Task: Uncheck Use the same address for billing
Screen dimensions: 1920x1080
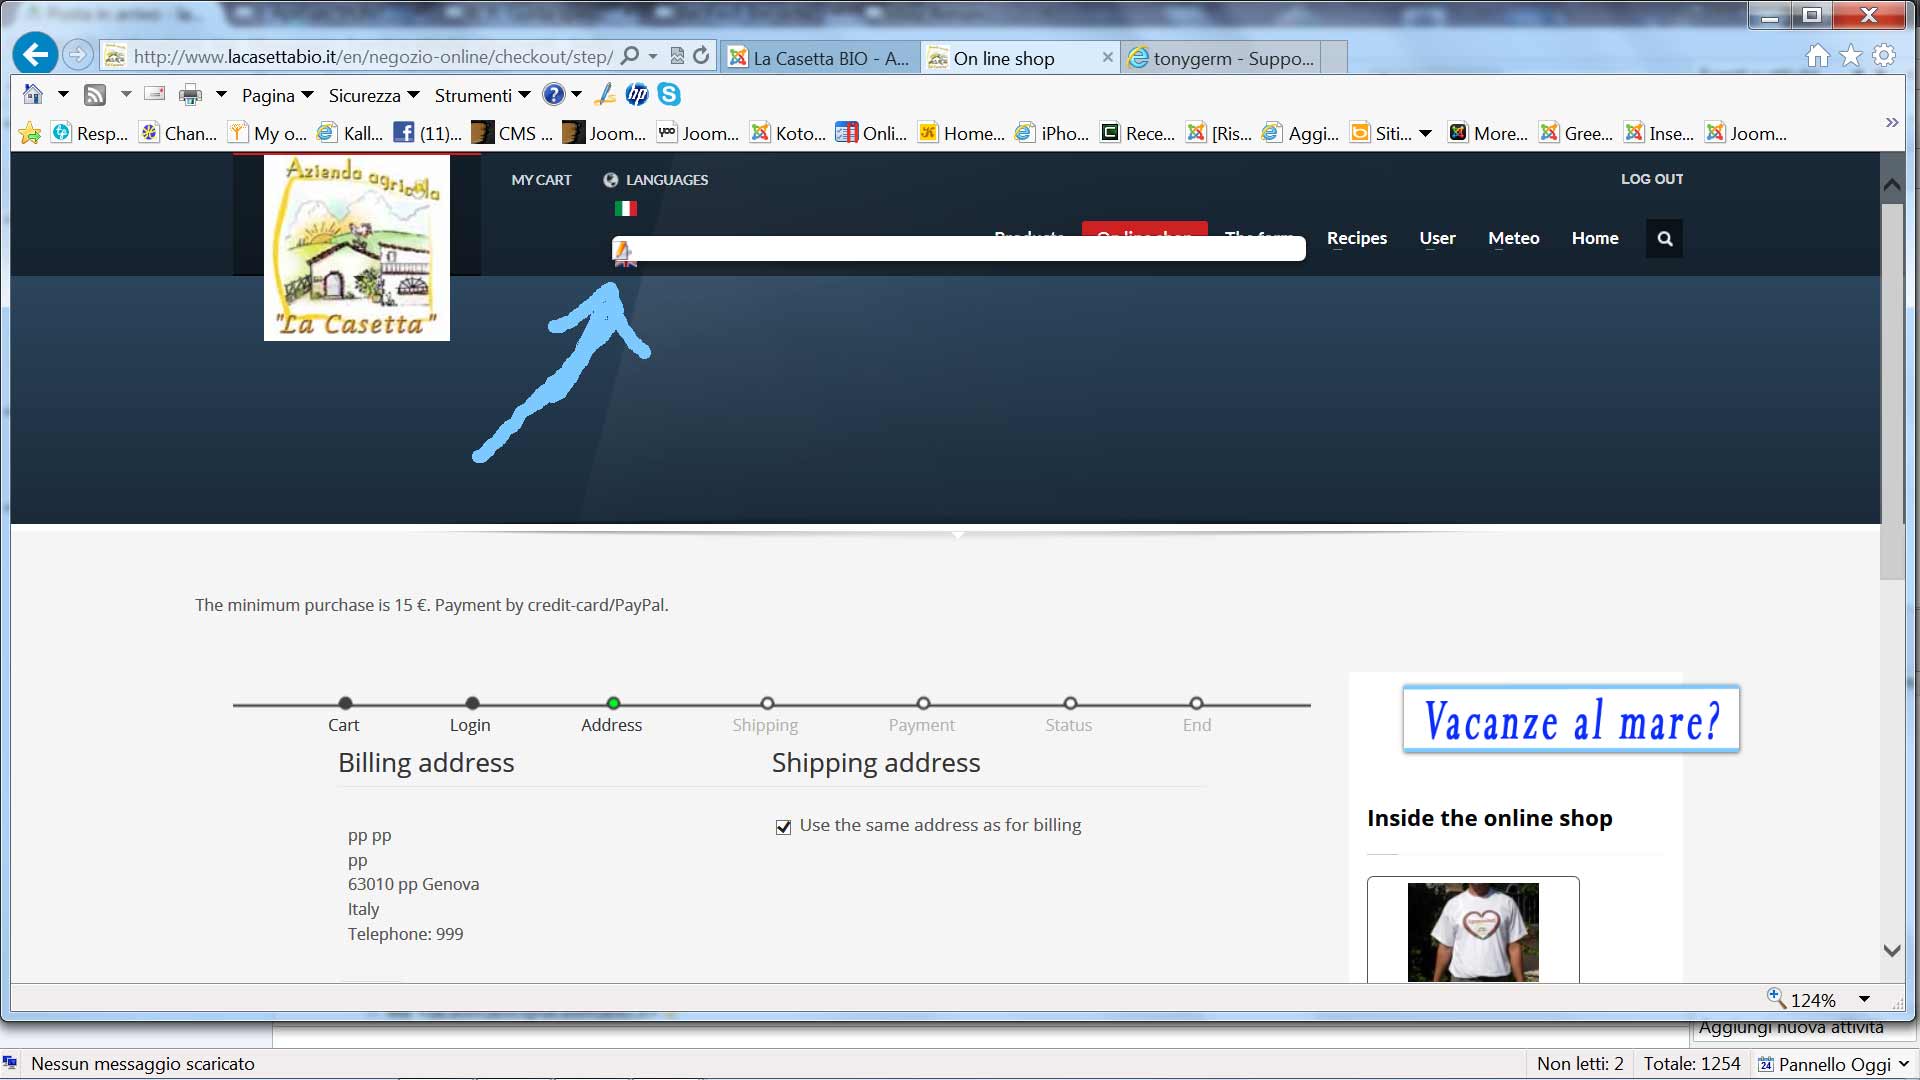Action: pos(783,827)
